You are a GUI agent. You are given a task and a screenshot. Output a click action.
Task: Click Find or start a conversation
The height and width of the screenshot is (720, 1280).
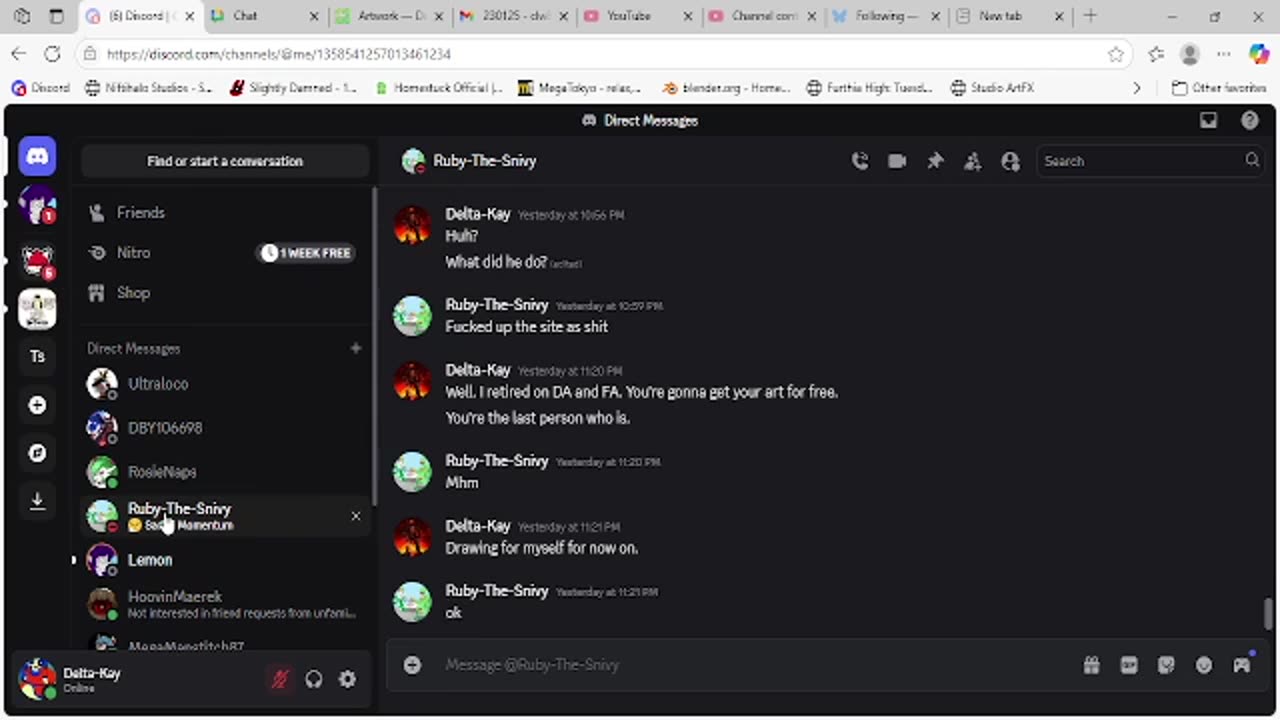[x=224, y=161]
